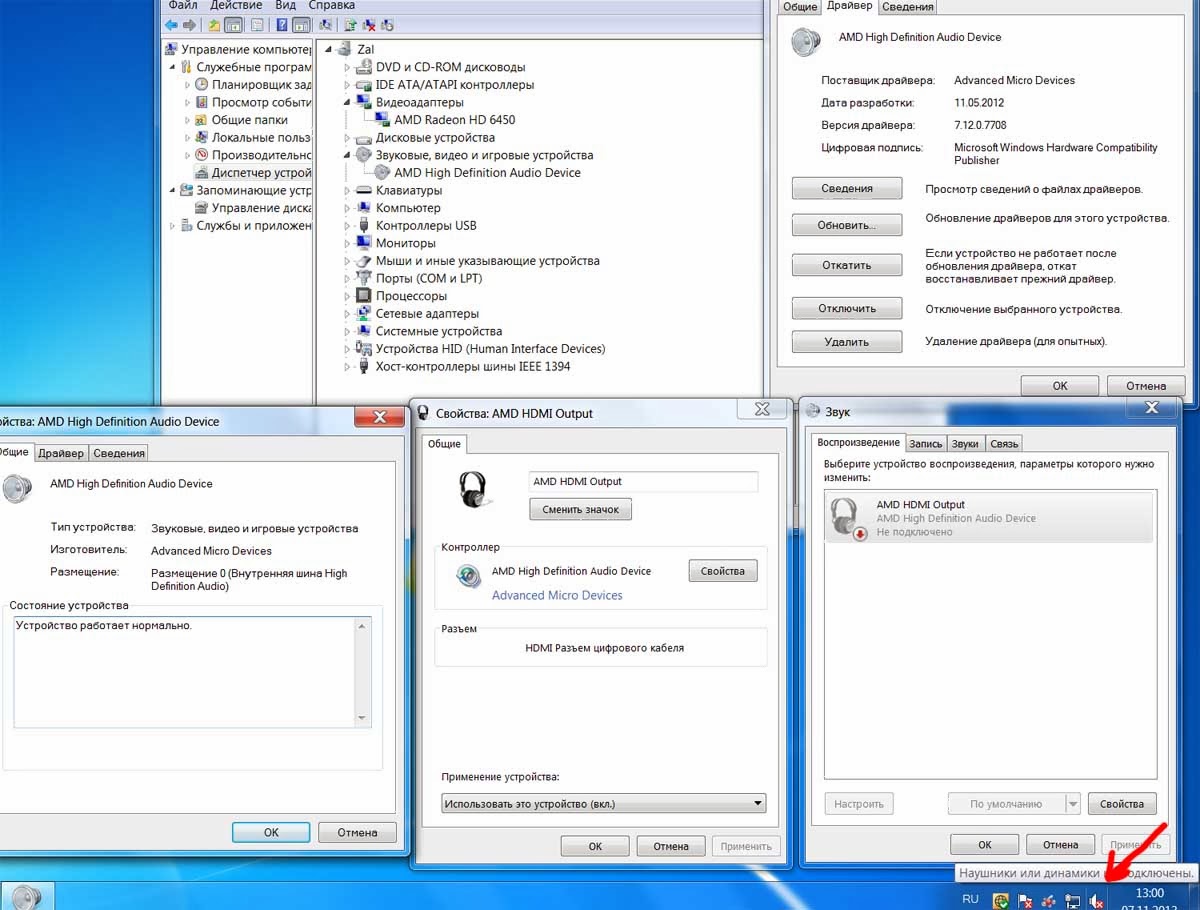Click the Сменить значок button

(x=580, y=509)
